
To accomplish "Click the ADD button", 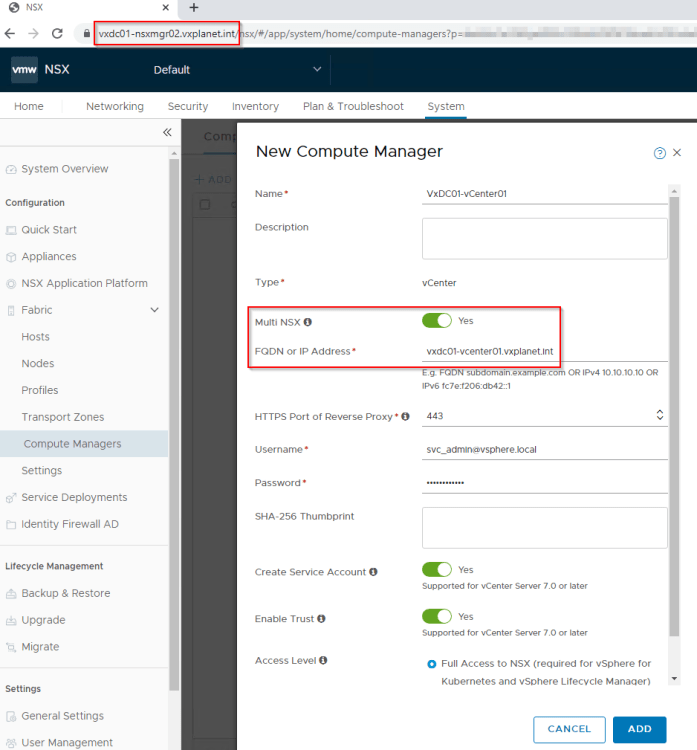I will 640,729.
